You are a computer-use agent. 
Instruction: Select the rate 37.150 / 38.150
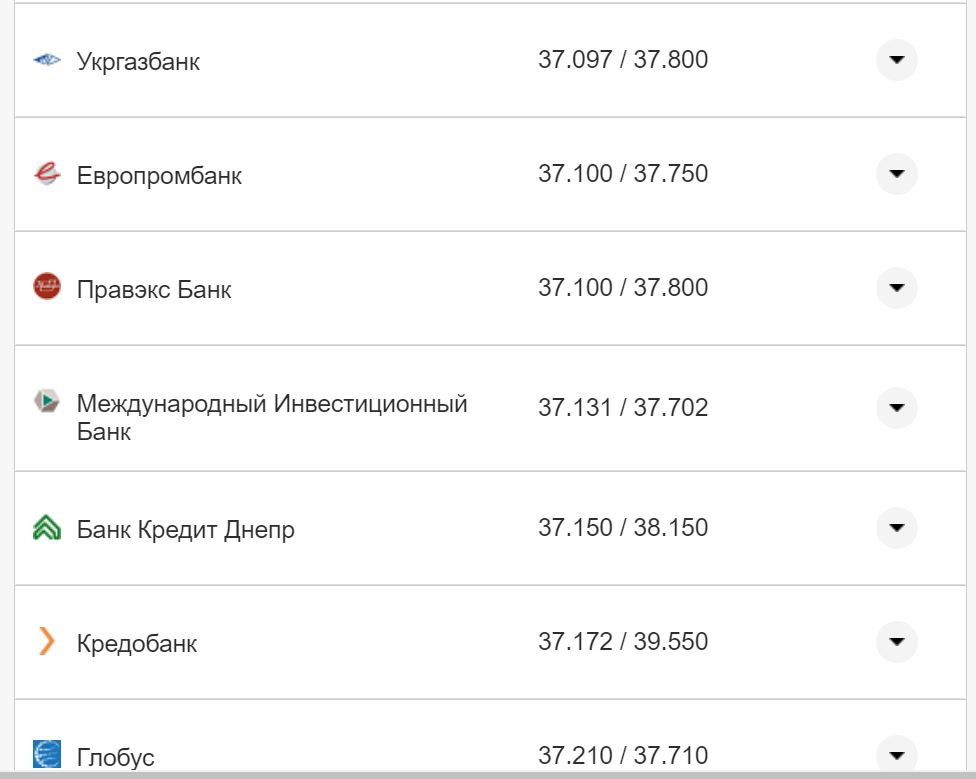[621, 527]
